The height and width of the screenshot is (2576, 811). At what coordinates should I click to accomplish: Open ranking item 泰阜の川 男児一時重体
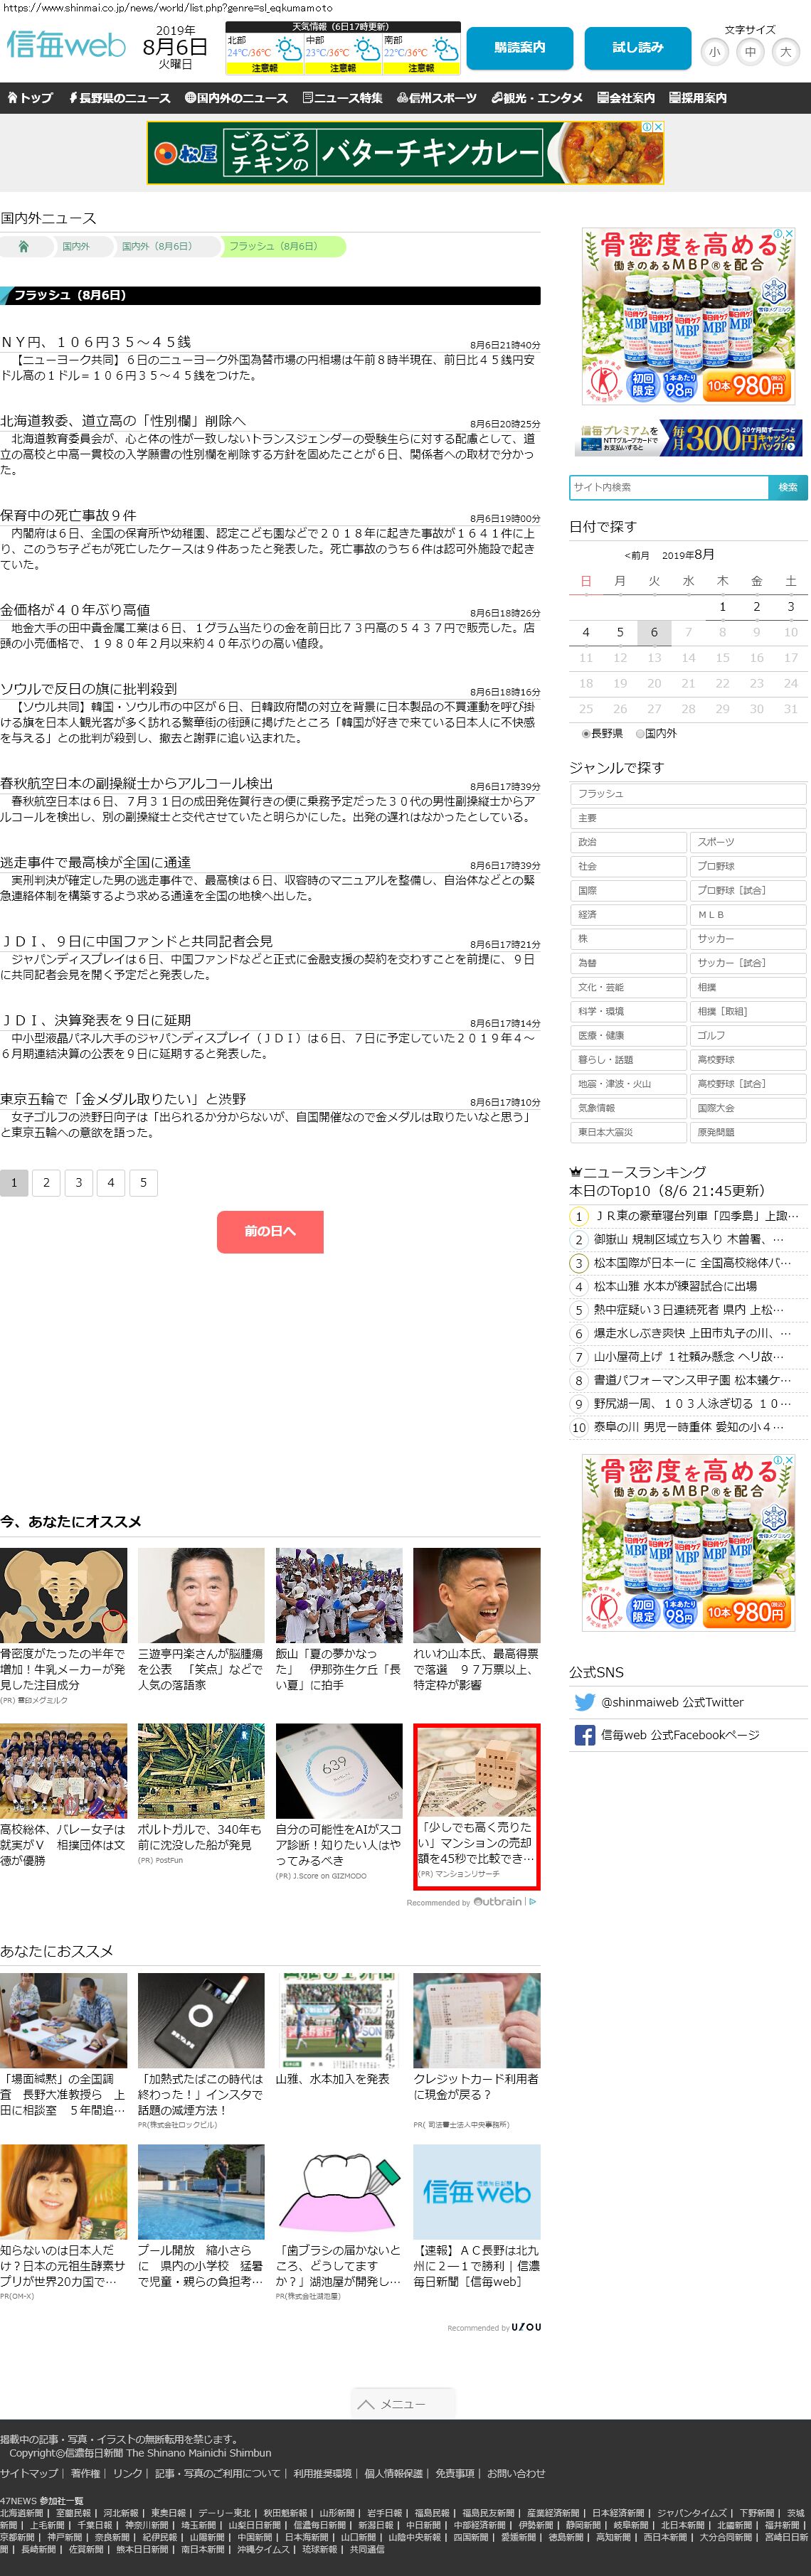689,1427
